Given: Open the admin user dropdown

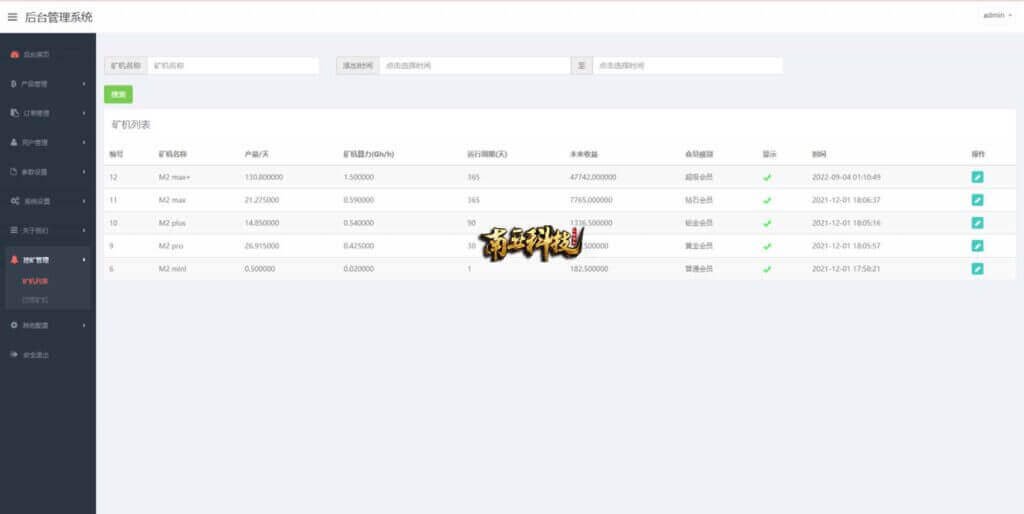Looking at the screenshot, I should click(x=997, y=16).
